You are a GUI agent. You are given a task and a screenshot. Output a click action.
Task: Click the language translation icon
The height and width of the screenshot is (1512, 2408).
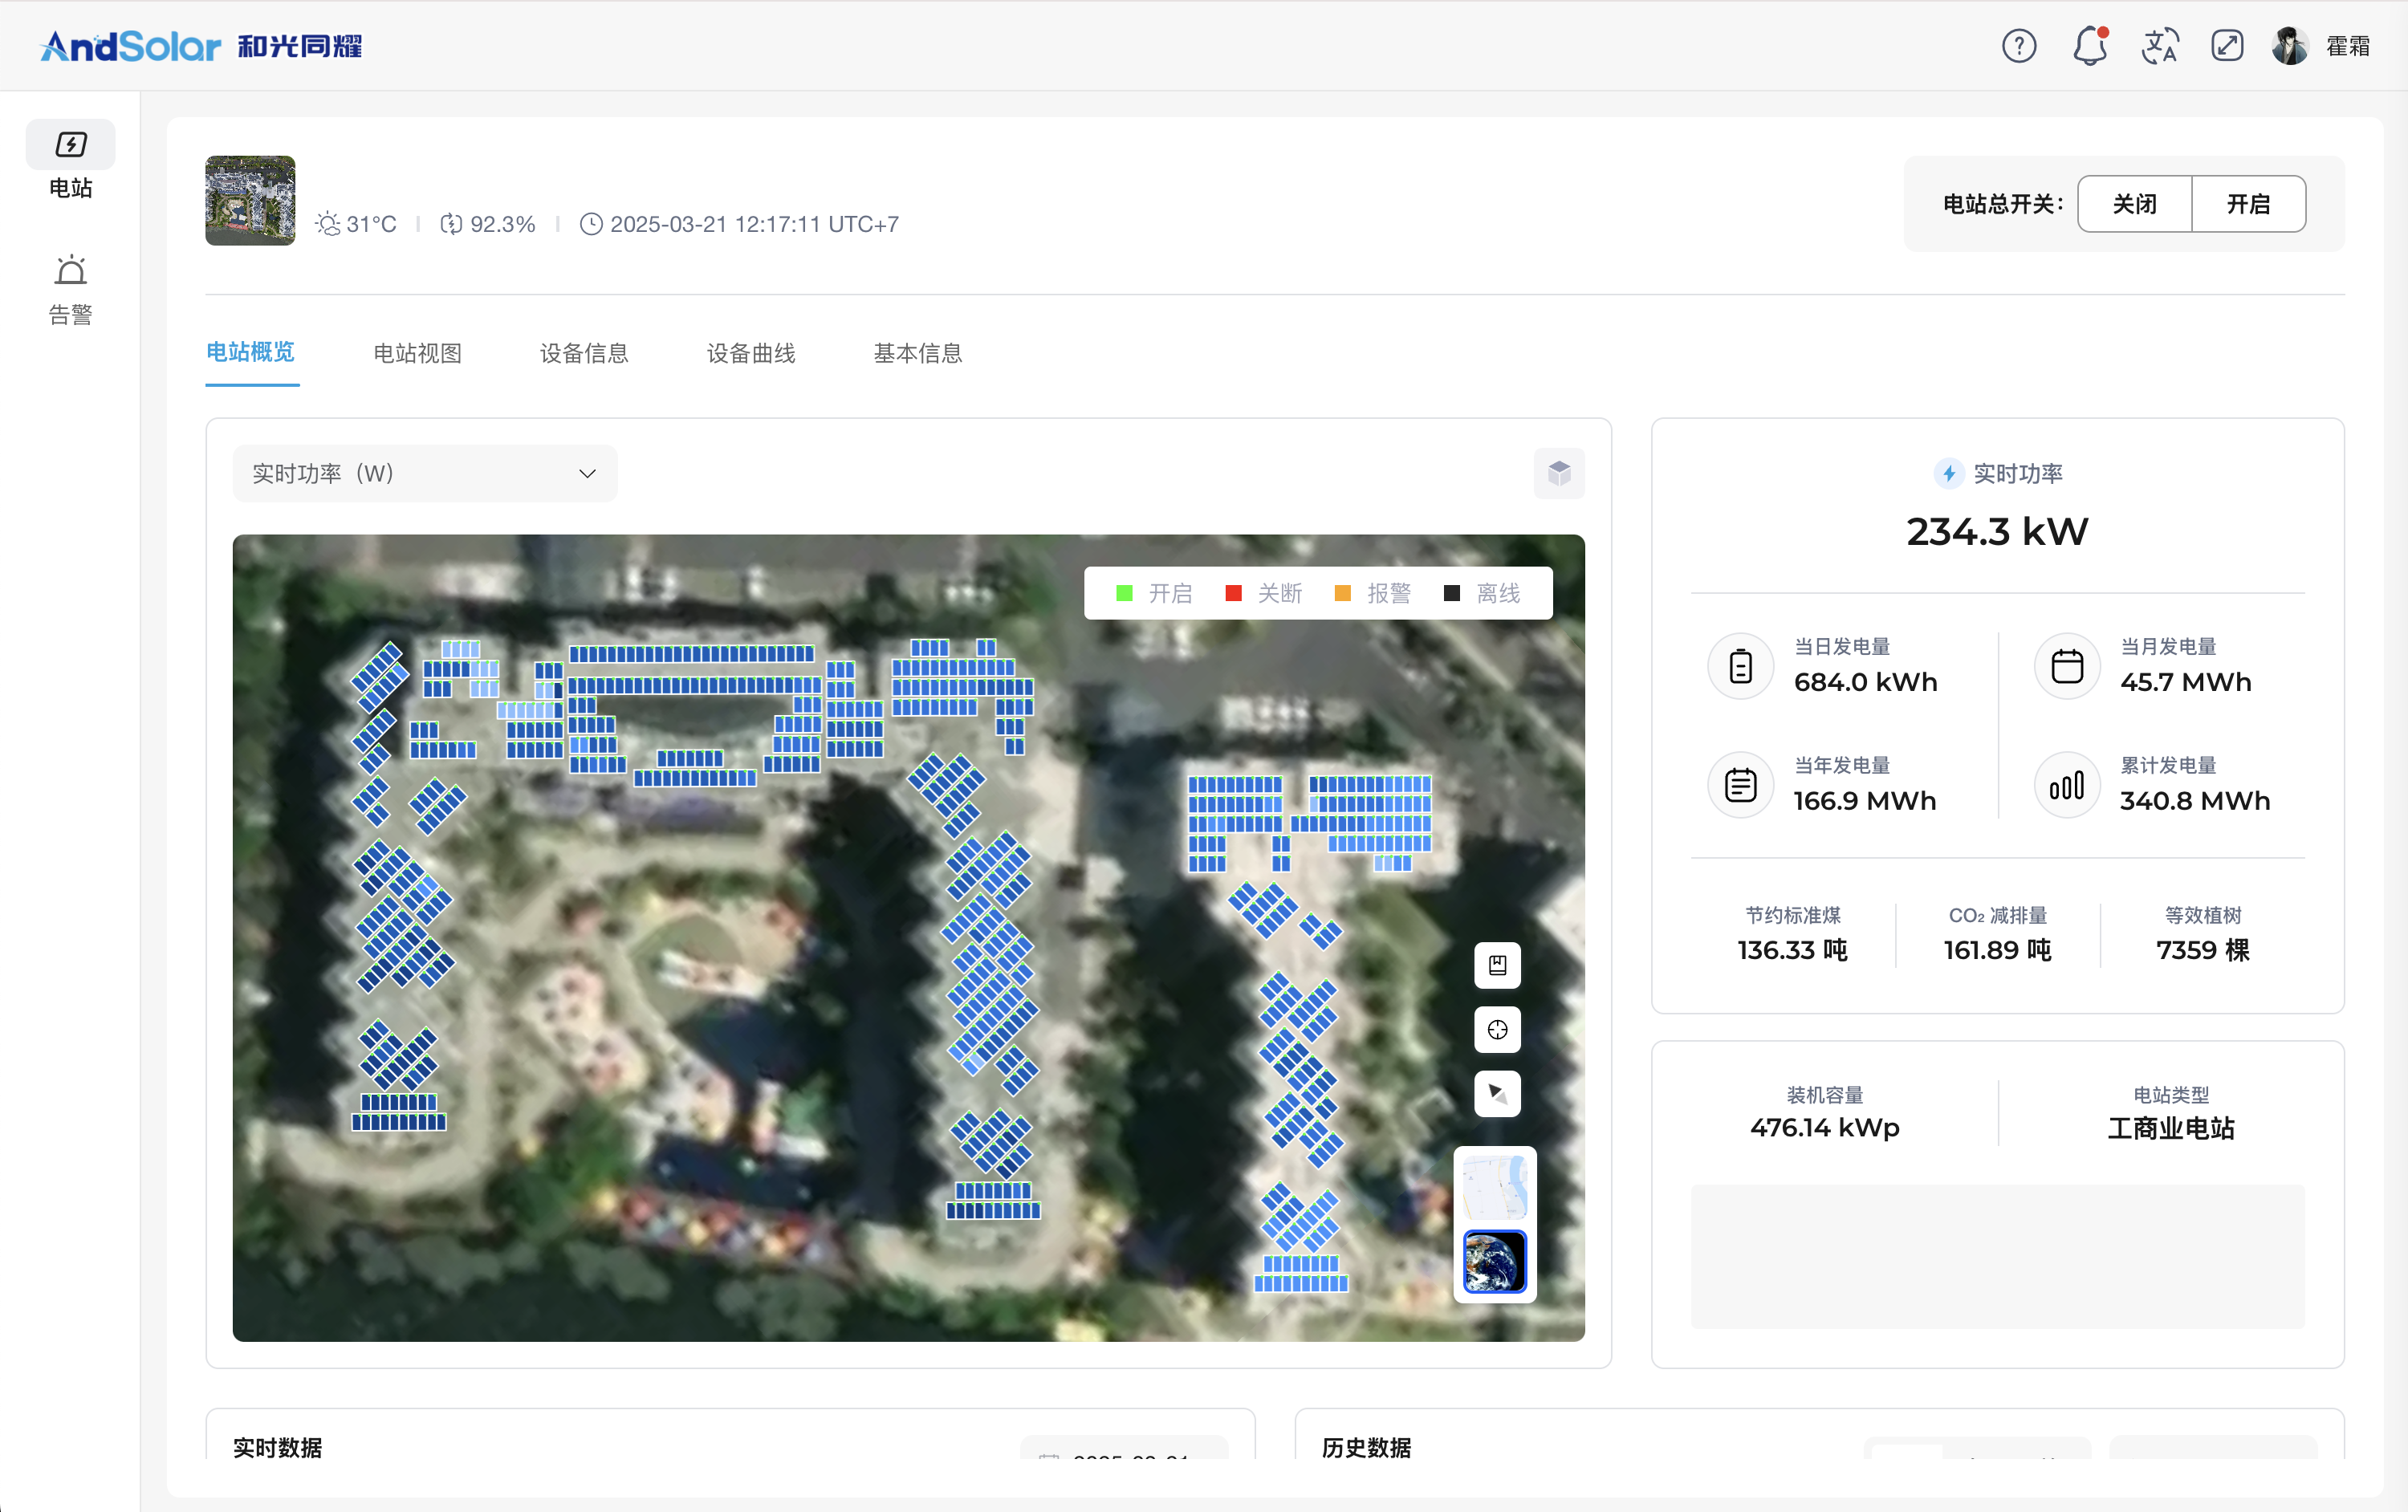tap(2160, 46)
